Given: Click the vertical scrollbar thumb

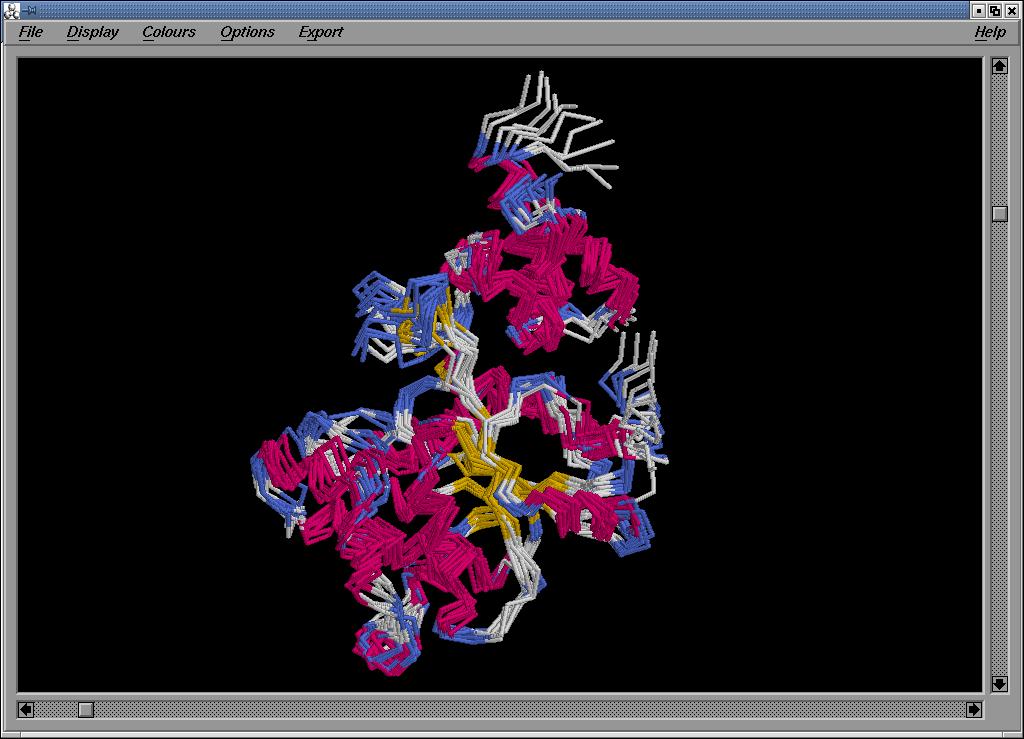Looking at the screenshot, I should click(999, 213).
